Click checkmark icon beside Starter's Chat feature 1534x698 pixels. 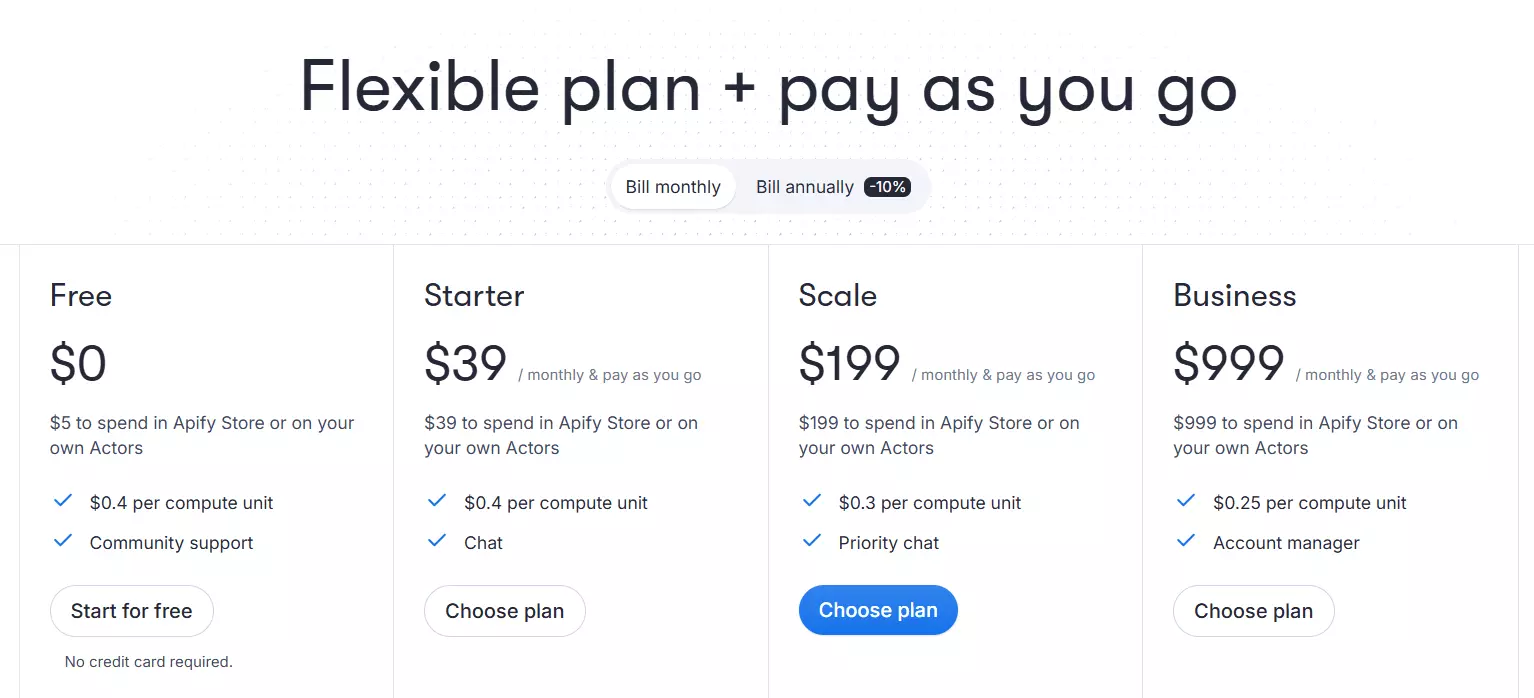click(437, 541)
